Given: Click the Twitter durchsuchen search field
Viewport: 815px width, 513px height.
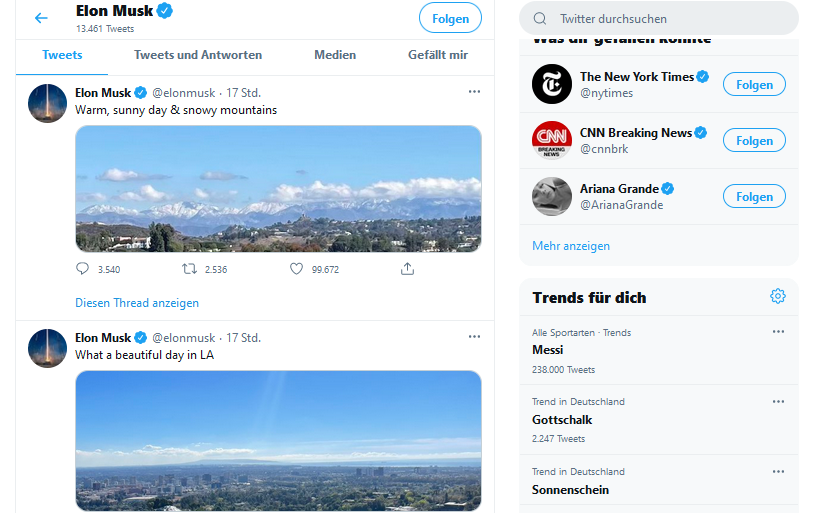Looking at the screenshot, I should point(670,18).
